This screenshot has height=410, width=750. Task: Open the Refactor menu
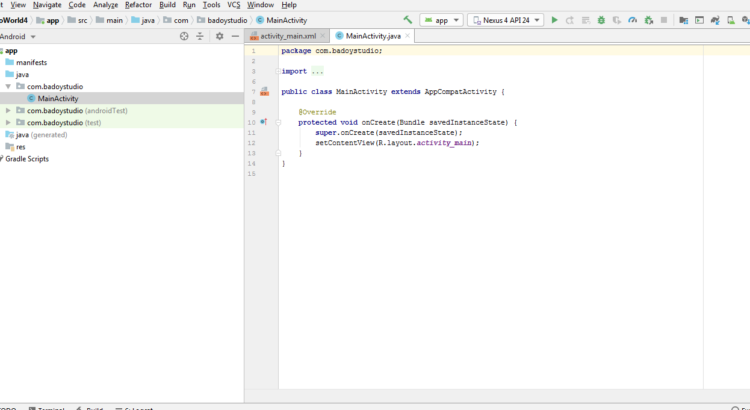(138, 5)
